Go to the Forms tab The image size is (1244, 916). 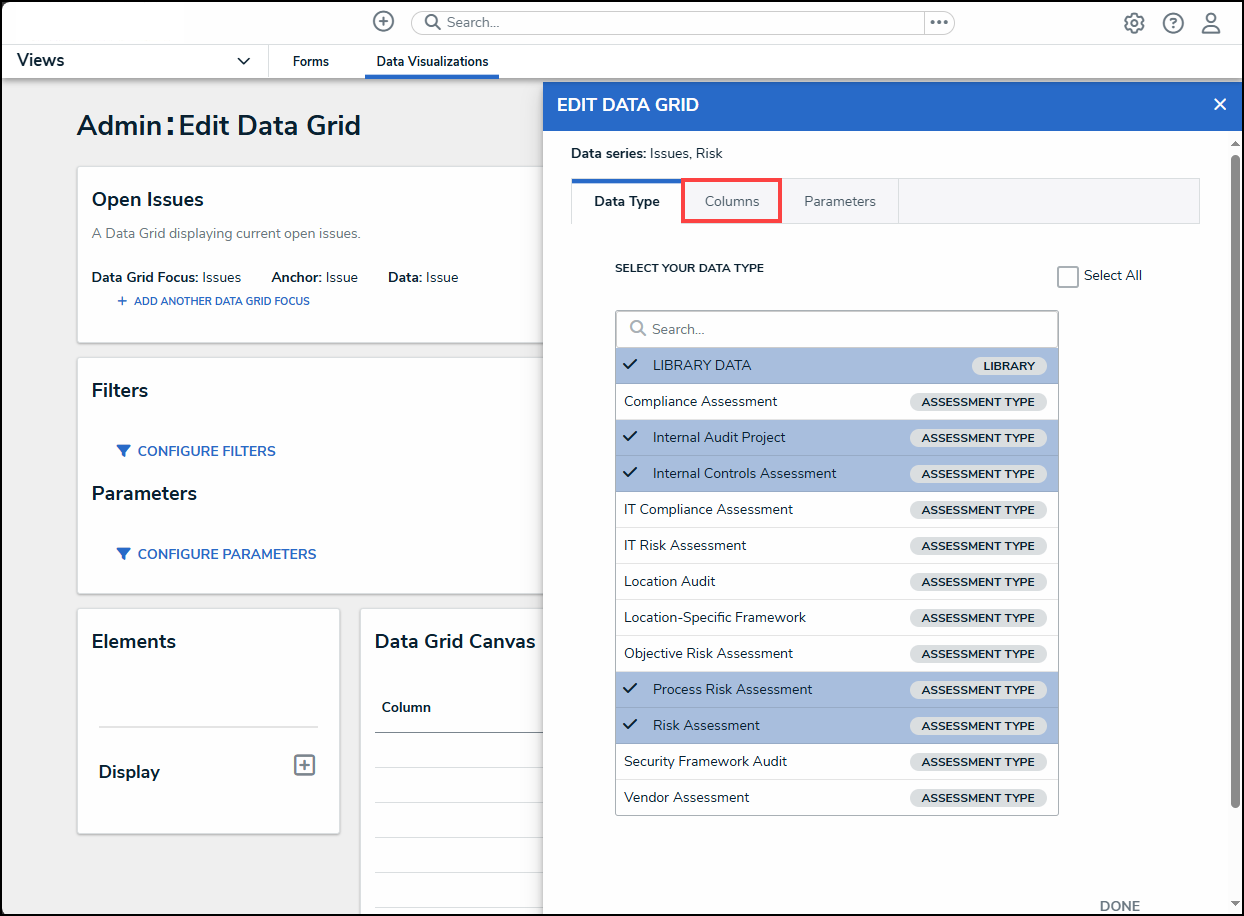coord(310,61)
